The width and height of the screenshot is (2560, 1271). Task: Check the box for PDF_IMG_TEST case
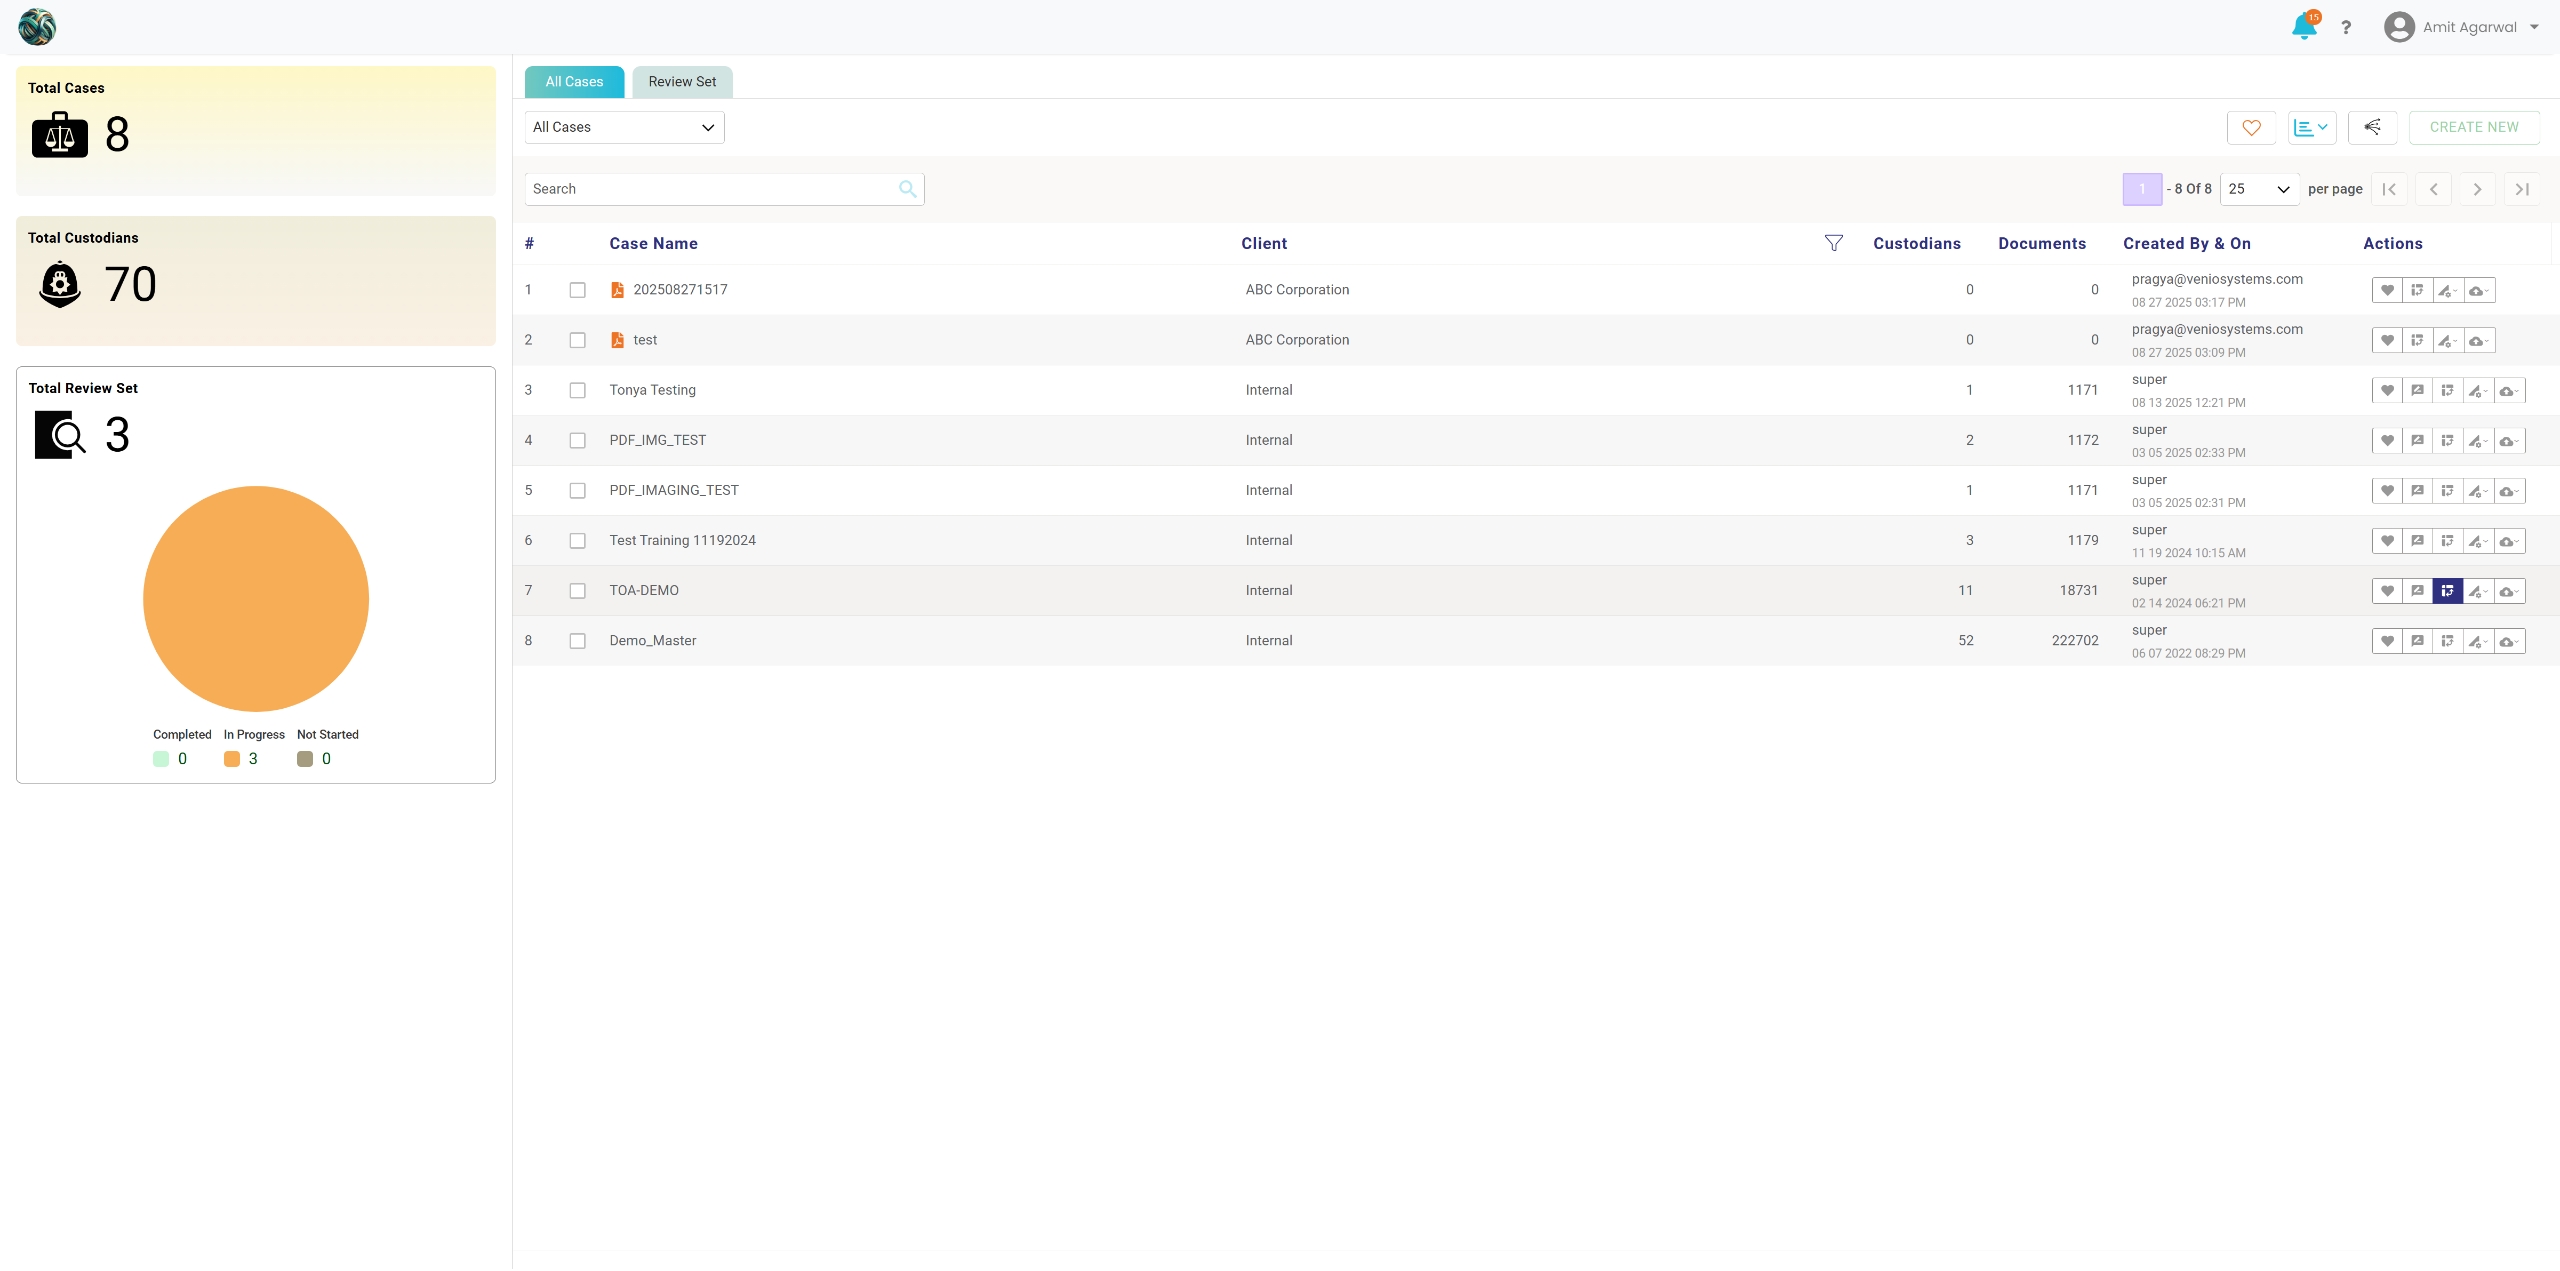click(x=577, y=441)
